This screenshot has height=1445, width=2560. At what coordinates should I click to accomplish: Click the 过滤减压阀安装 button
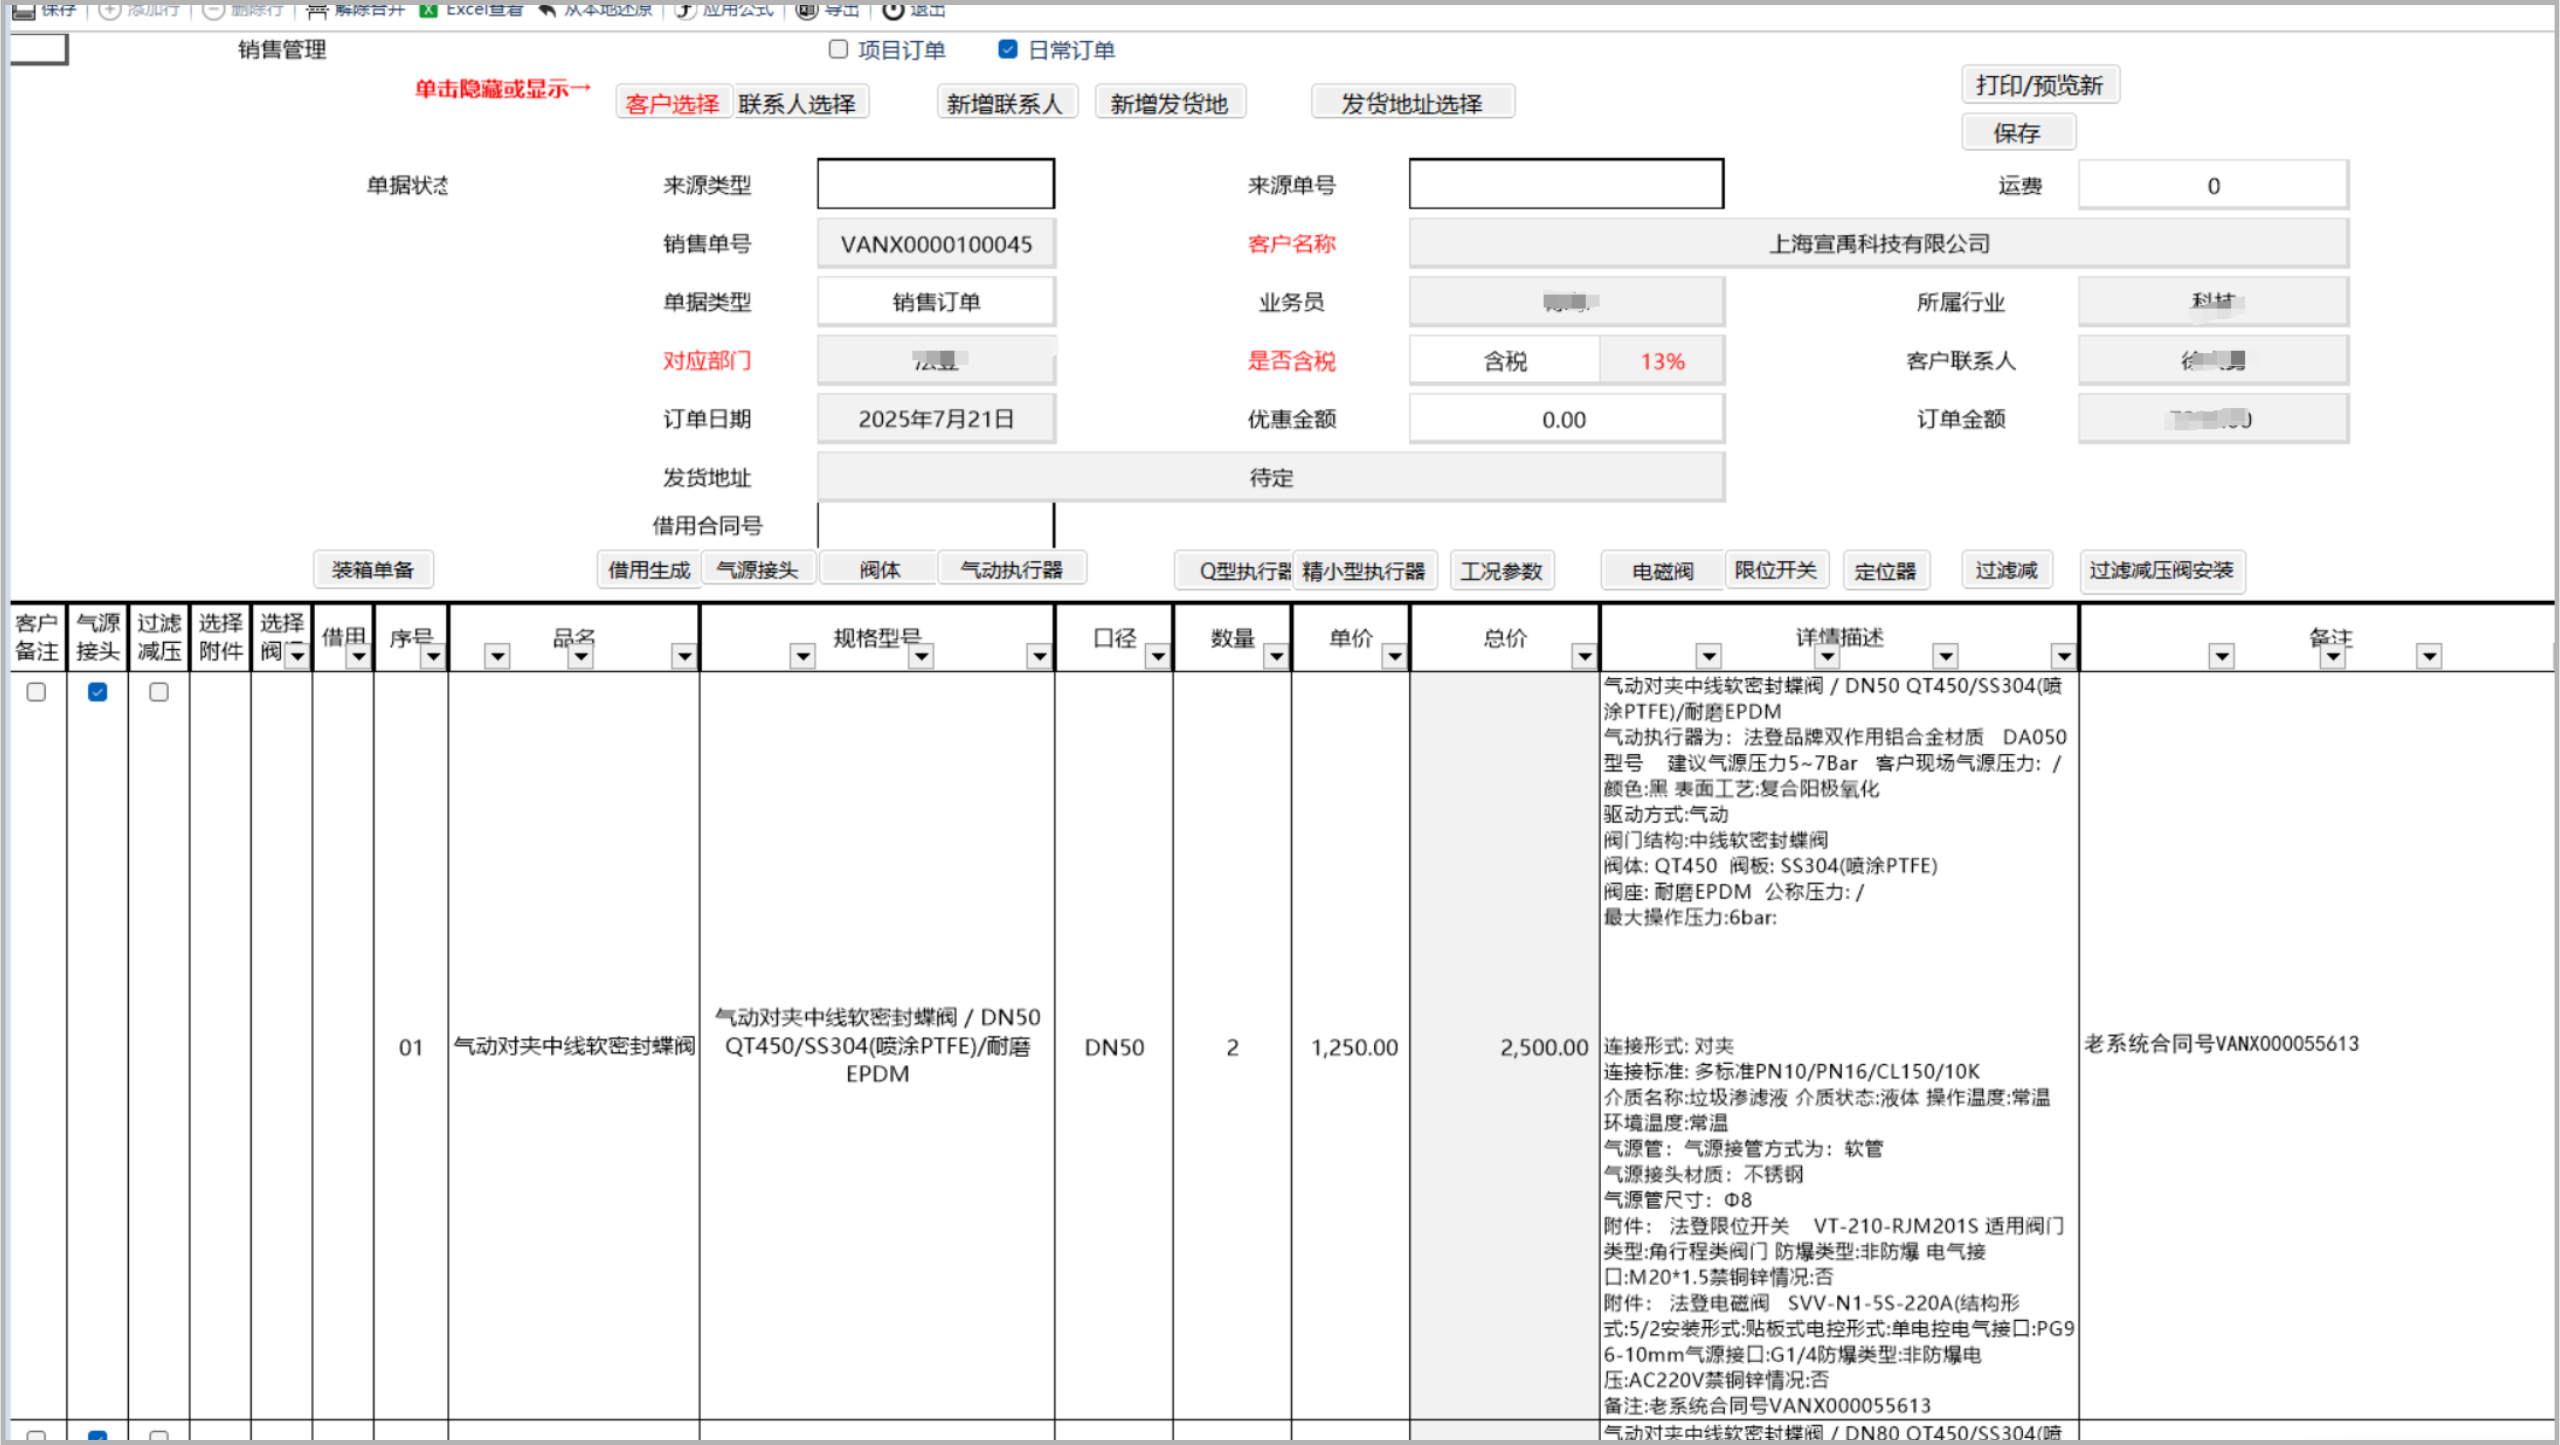pos(2162,572)
